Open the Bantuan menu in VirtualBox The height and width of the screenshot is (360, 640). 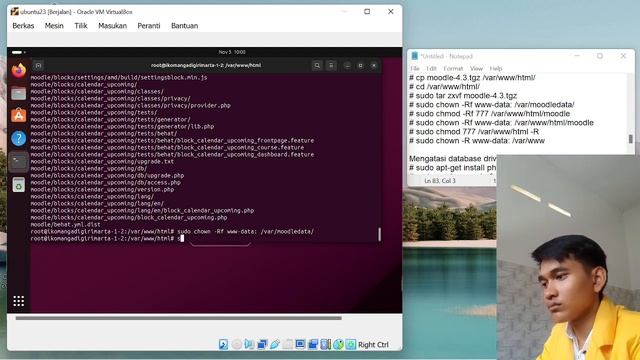tap(184, 26)
